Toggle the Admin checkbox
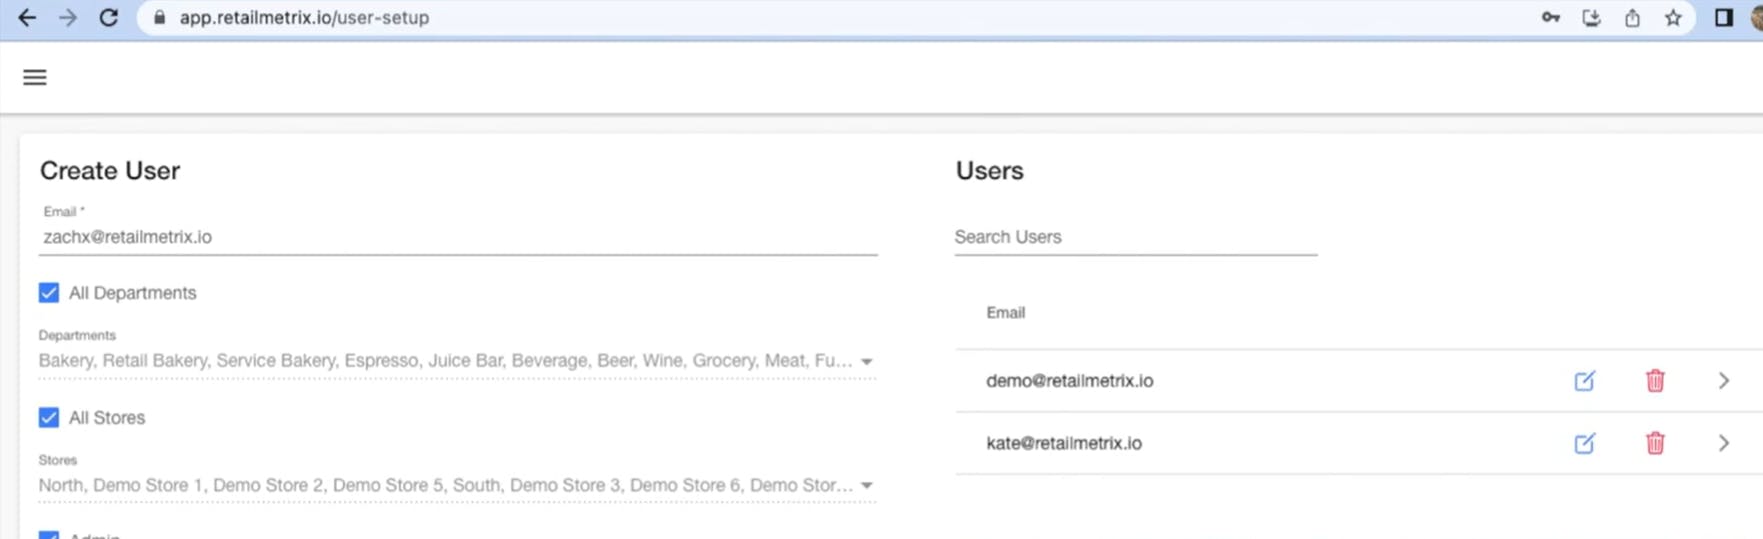 49,535
